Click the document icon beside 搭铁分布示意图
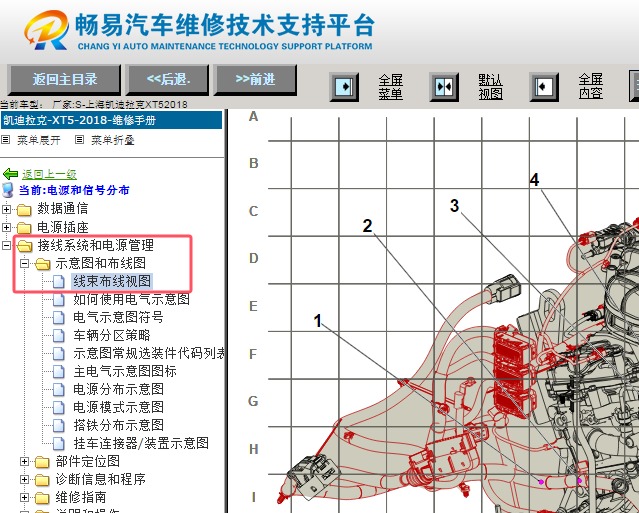 pyautogui.click(x=59, y=425)
